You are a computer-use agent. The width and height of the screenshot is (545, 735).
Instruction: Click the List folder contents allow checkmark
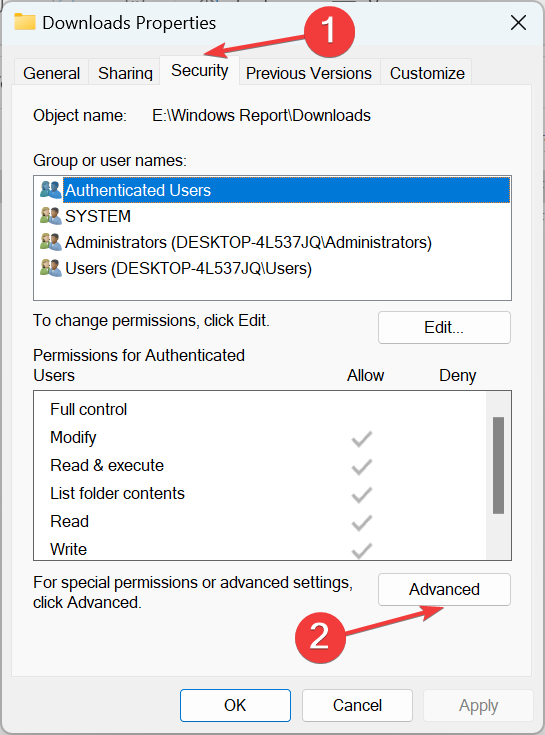362,495
